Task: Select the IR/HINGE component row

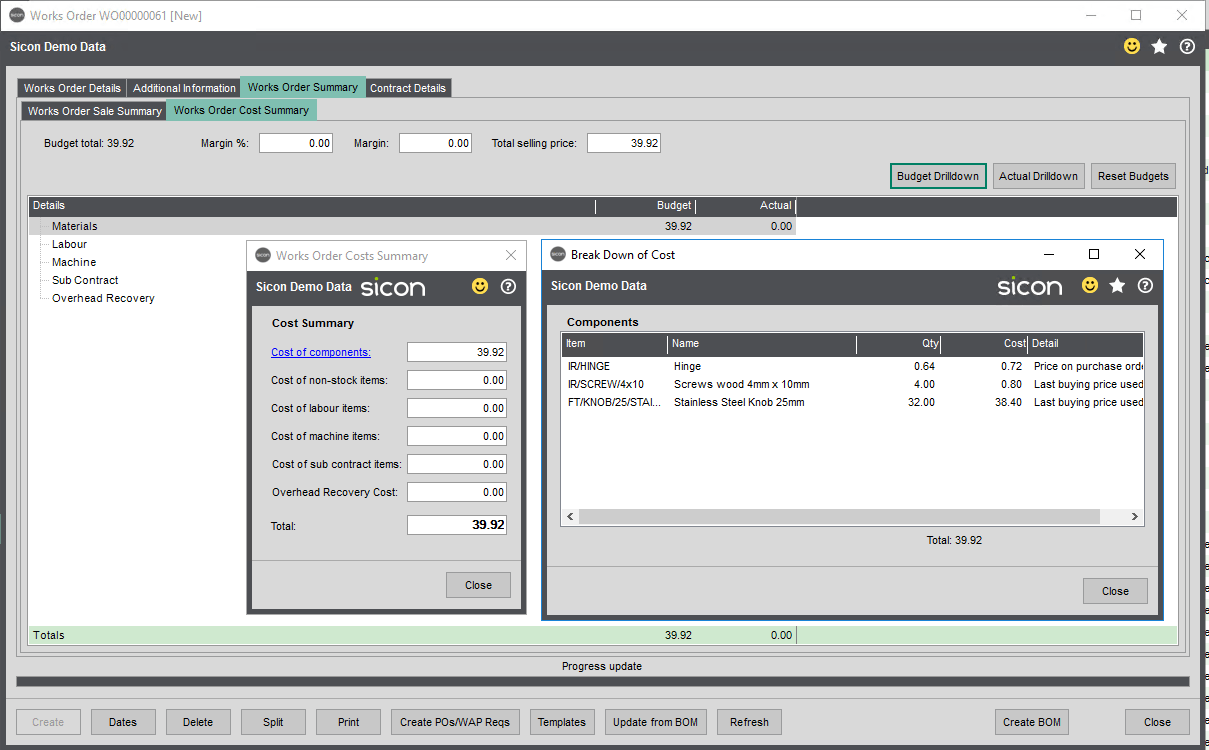Action: (x=852, y=366)
